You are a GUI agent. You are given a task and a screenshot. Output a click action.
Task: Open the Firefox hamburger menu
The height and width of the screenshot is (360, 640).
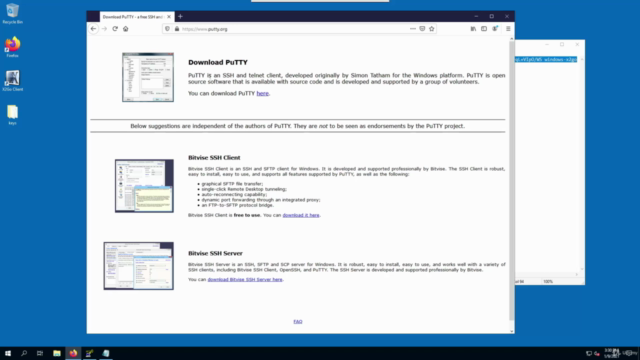pyautogui.click(x=508, y=29)
